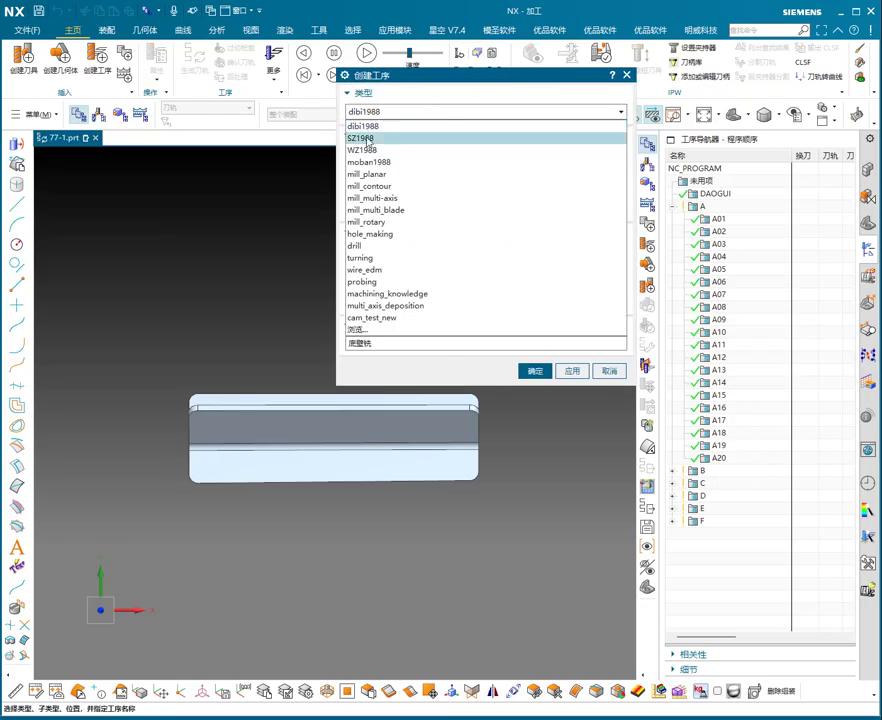Click the large text 'A' tool in the left toolbar
This screenshot has height=720, width=882.
(x=16, y=547)
